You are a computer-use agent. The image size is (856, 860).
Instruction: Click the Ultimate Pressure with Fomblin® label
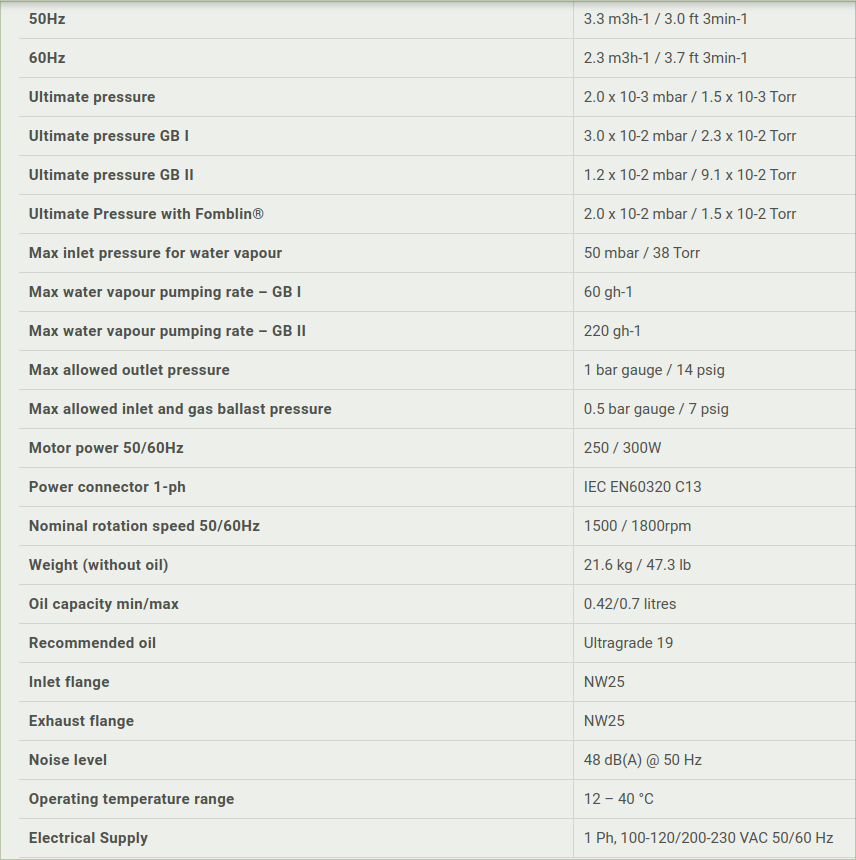tap(146, 214)
